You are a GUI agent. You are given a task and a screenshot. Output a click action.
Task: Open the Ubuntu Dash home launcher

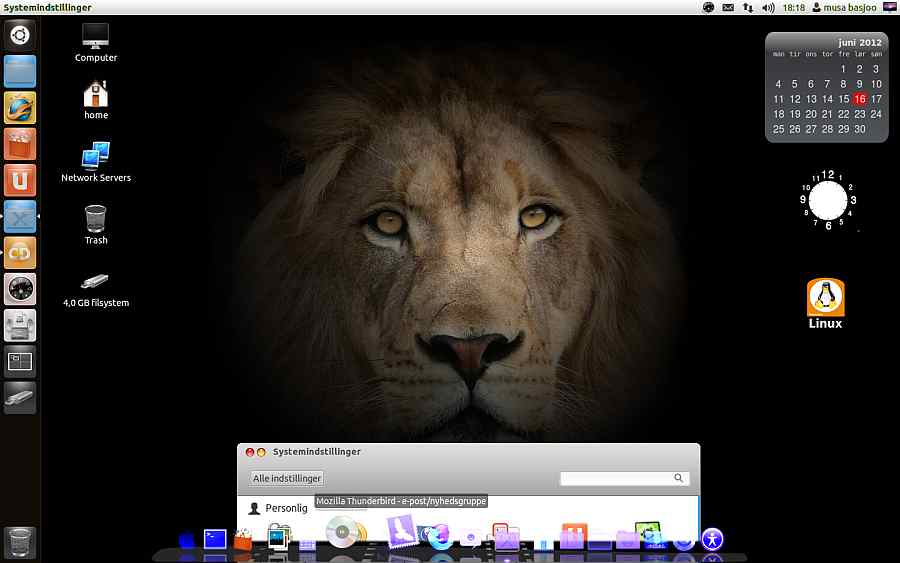pyautogui.click(x=20, y=36)
